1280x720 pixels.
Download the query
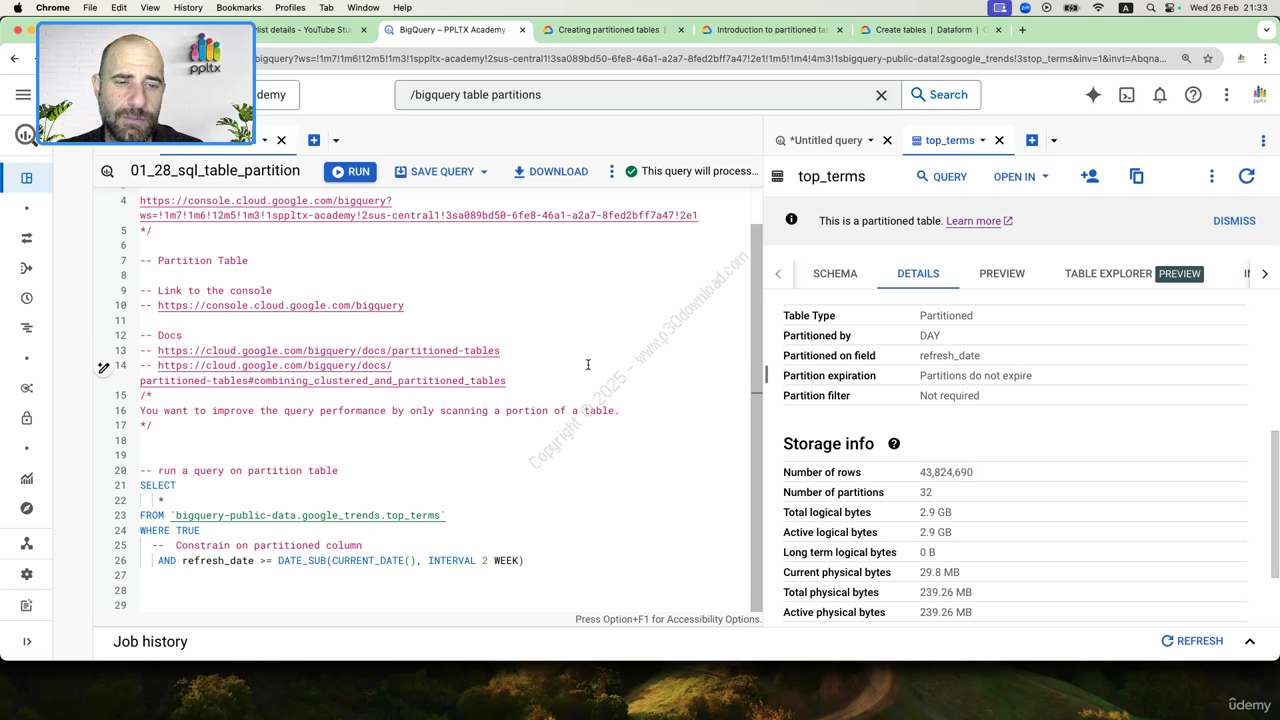point(551,171)
